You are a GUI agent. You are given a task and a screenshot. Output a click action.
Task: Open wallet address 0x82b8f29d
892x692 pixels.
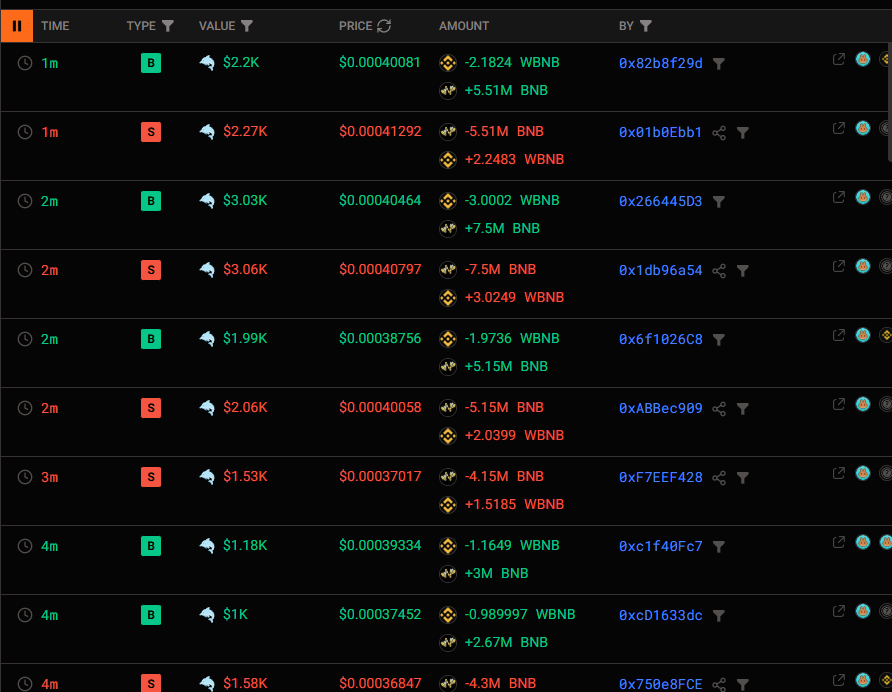click(x=660, y=63)
